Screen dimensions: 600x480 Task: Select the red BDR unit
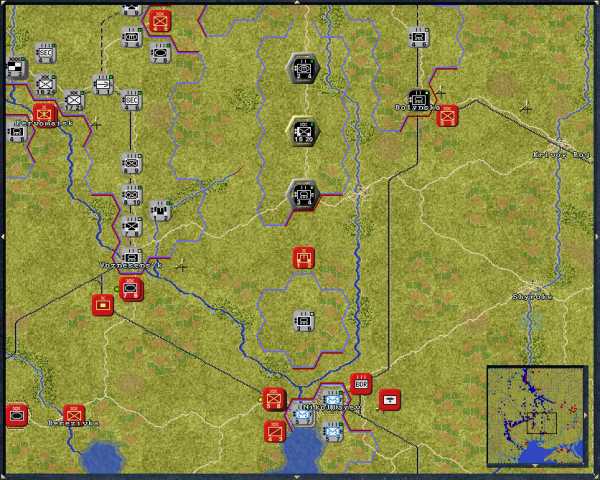[x=361, y=384]
